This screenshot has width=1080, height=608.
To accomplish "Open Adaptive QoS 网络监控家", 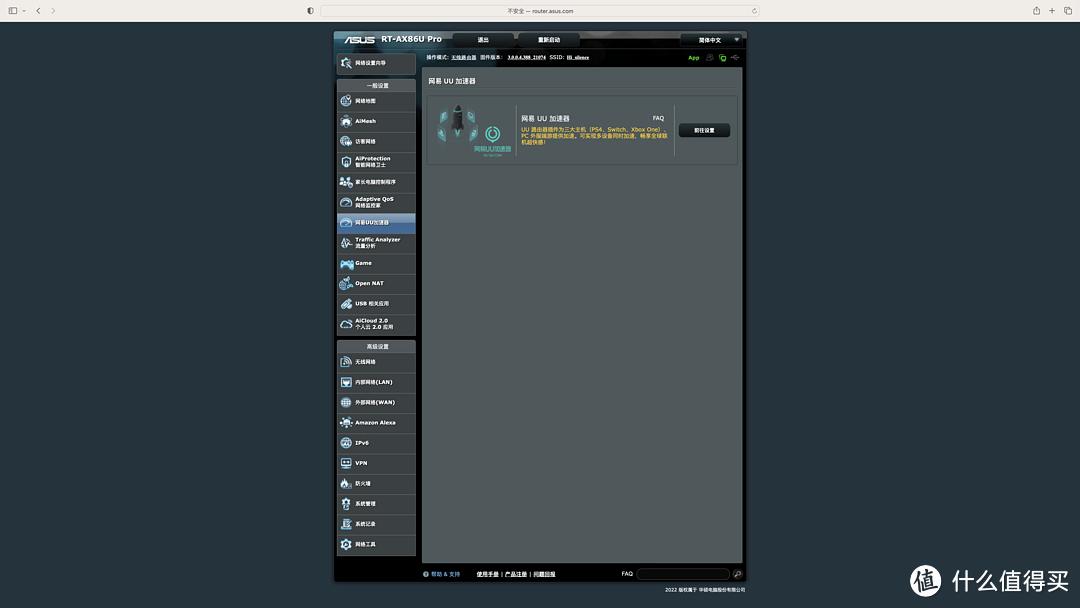I will 376,202.
